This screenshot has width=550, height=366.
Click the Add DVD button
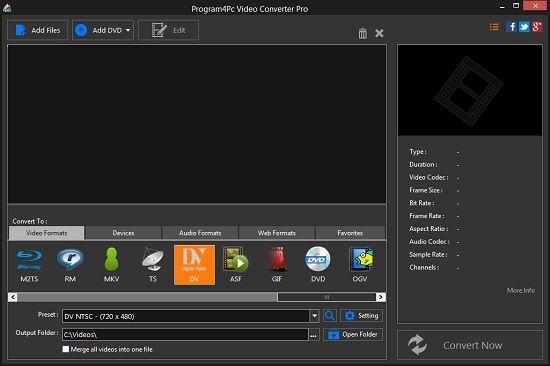tap(103, 30)
